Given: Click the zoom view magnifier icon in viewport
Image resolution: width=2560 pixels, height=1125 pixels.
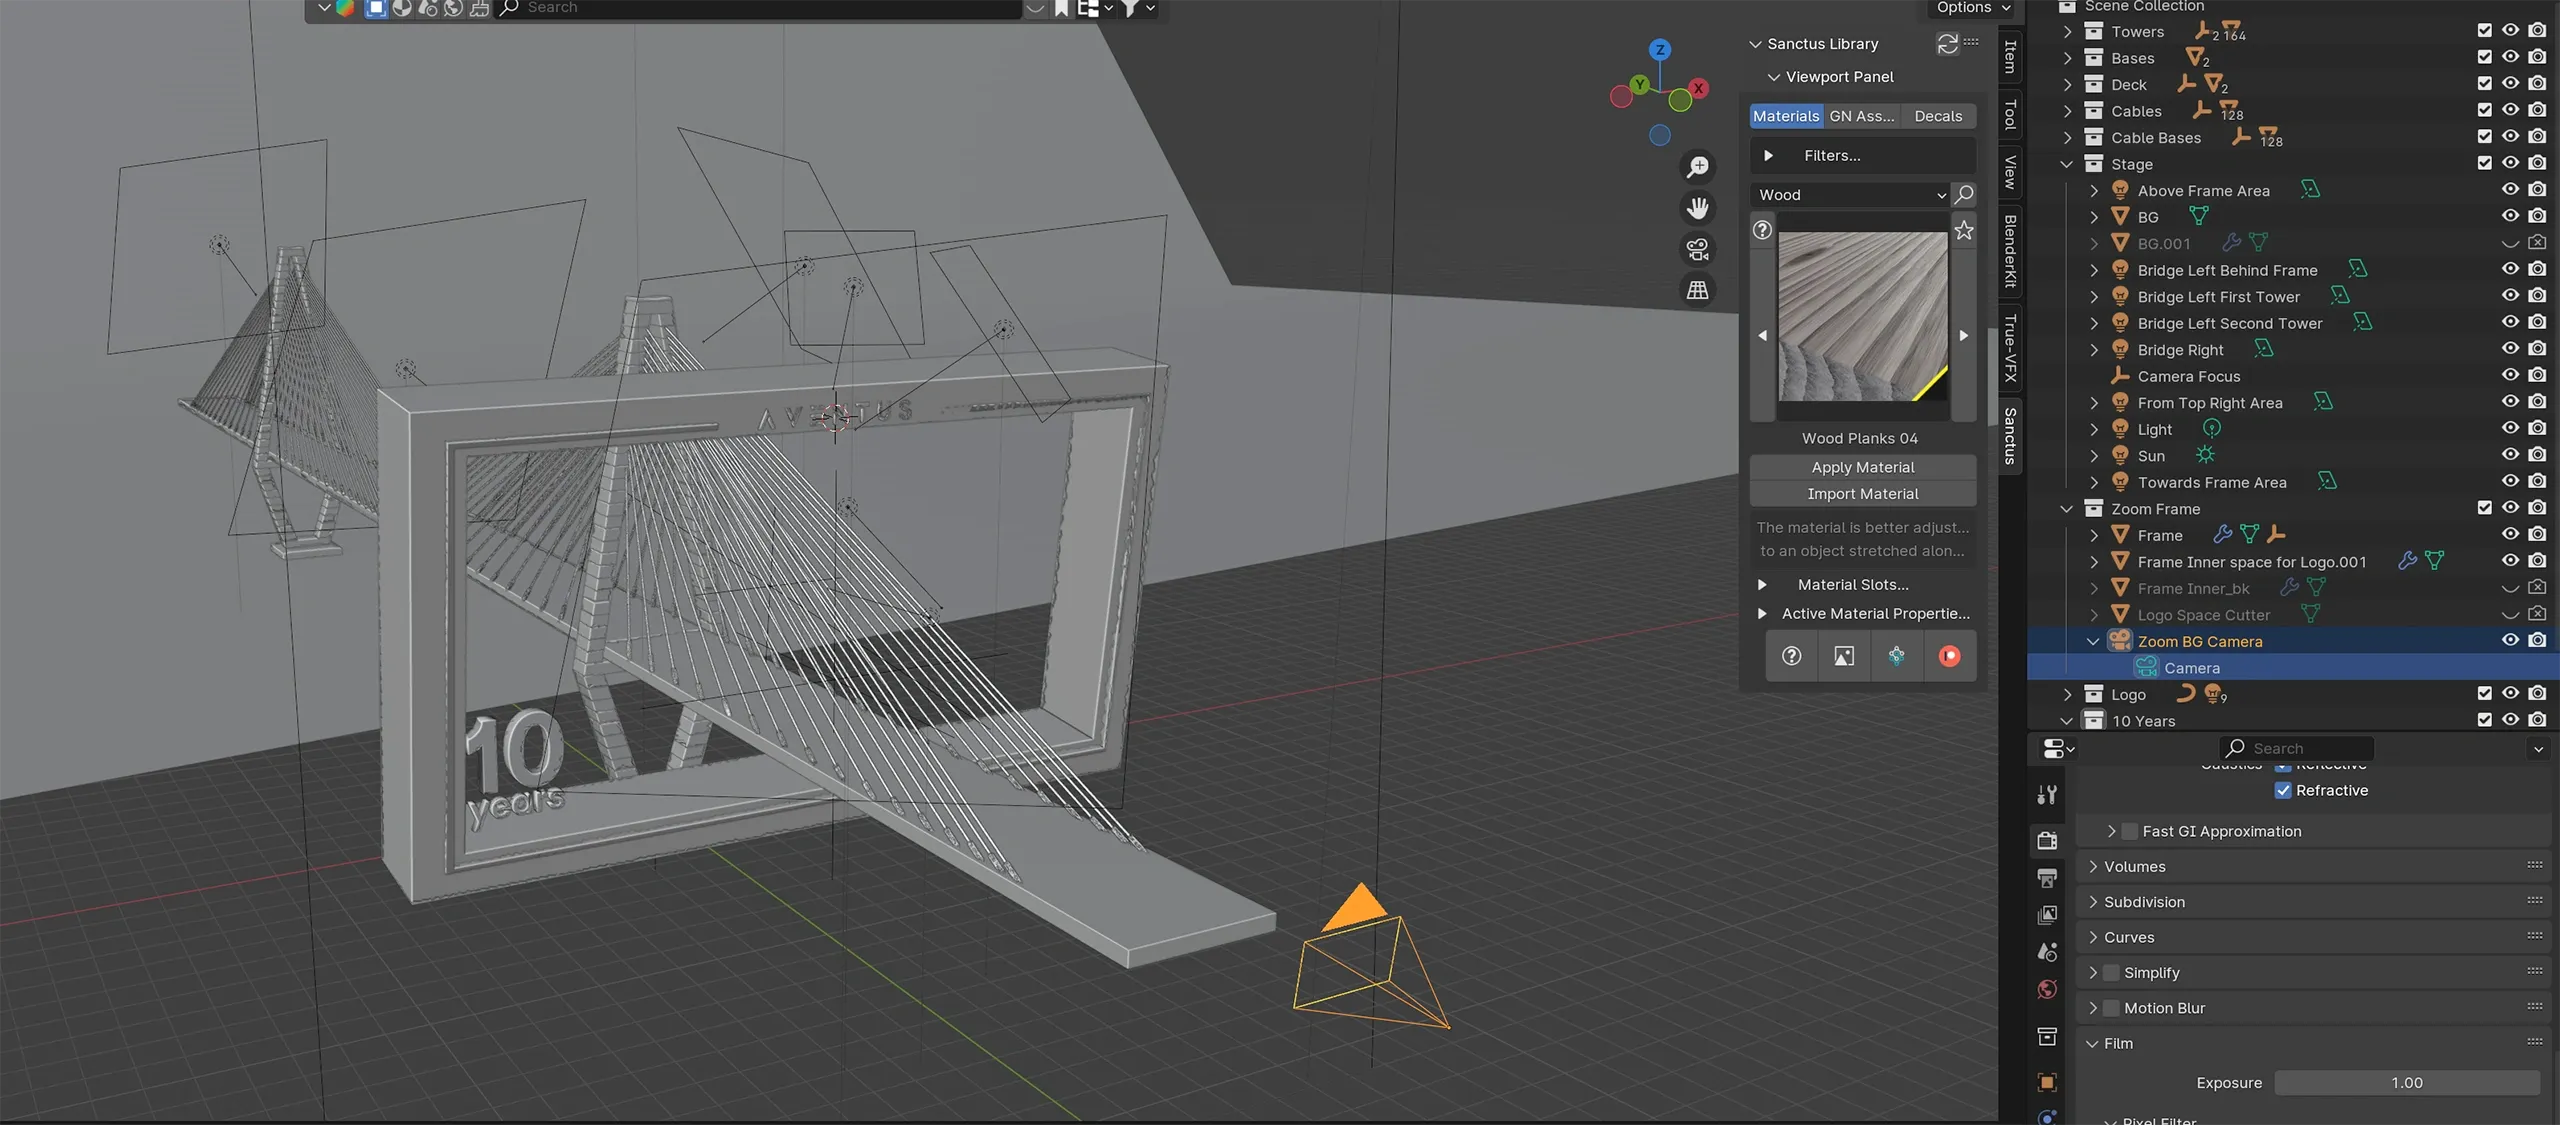Looking at the screenshot, I should coord(1698,166).
